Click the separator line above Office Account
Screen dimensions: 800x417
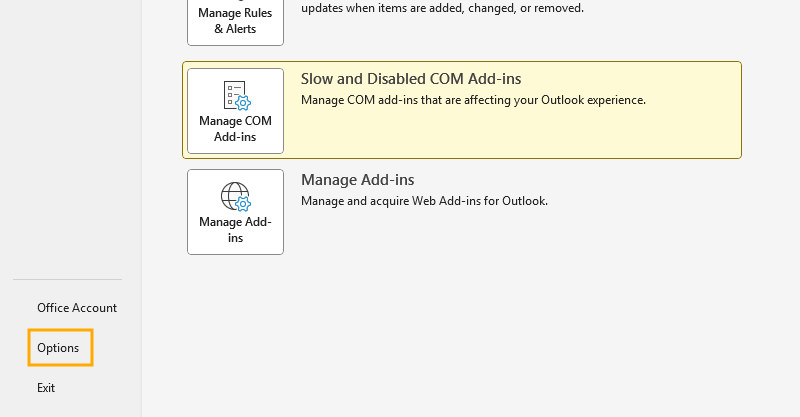[67, 279]
